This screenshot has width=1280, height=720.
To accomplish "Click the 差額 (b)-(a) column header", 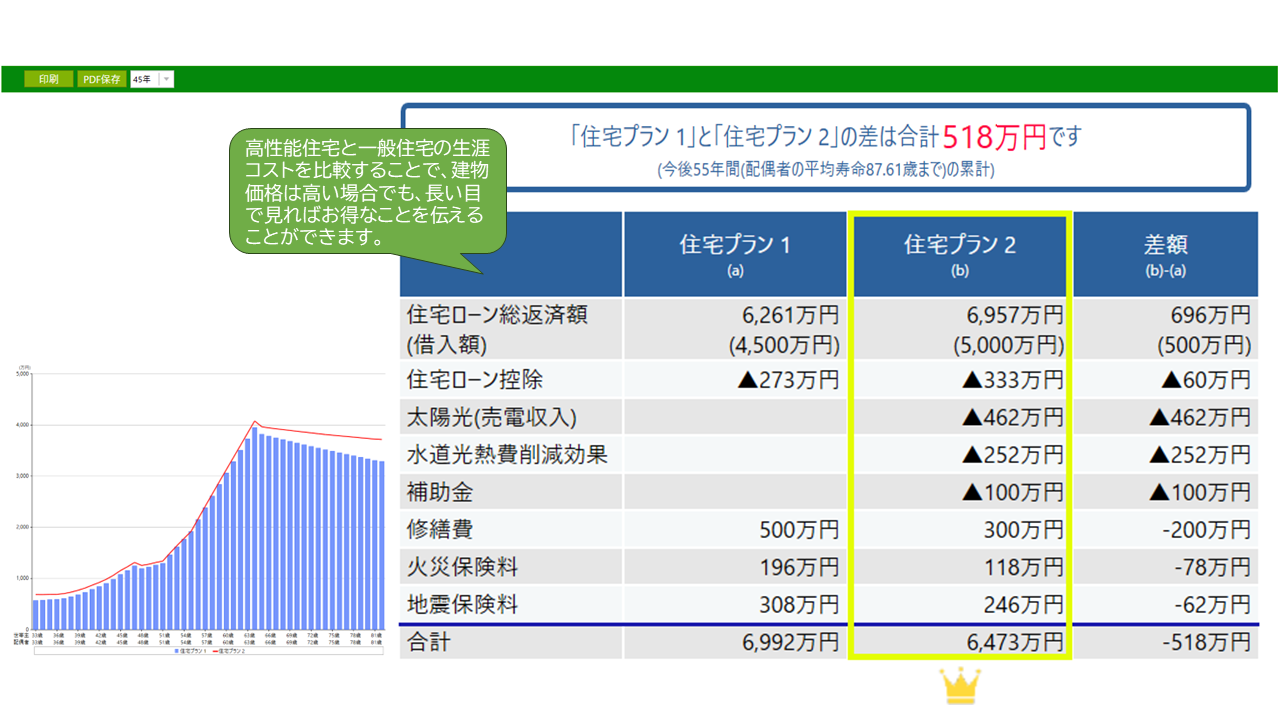I will pos(1165,255).
